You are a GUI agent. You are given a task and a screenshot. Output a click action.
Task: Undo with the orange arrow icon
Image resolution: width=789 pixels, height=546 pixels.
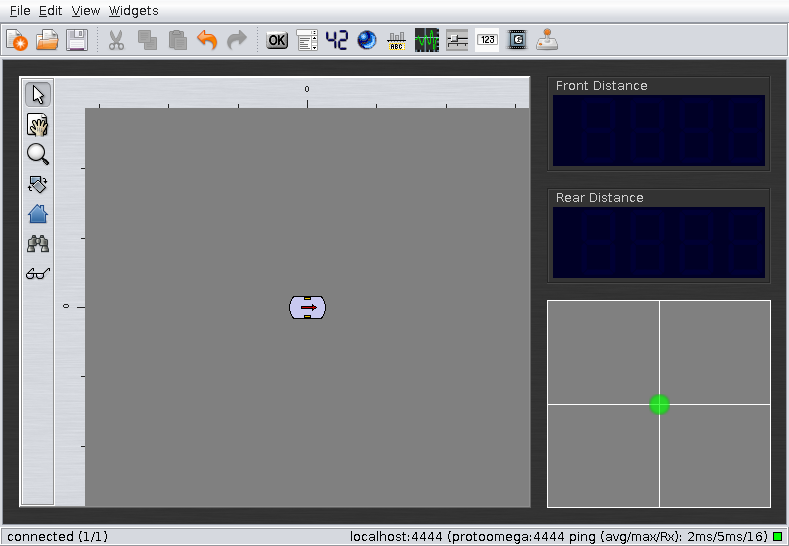[x=207, y=40]
